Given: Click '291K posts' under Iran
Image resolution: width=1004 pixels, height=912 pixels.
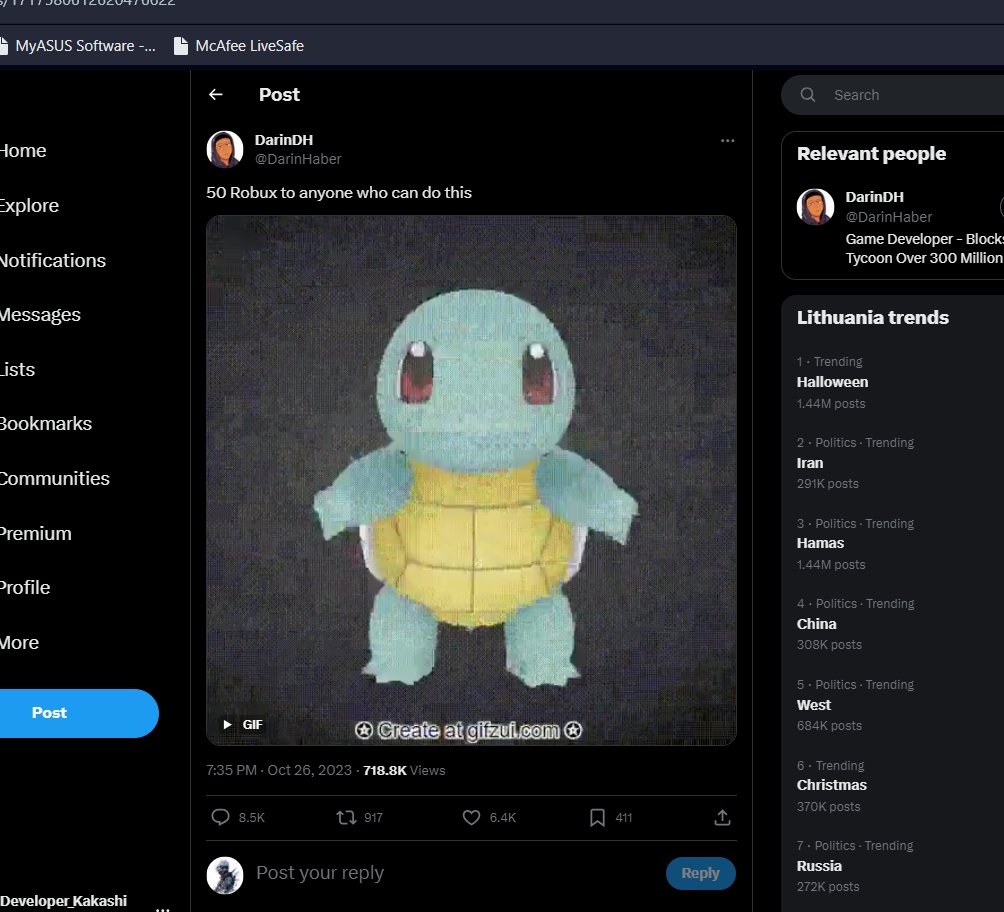Looking at the screenshot, I should [828, 484].
